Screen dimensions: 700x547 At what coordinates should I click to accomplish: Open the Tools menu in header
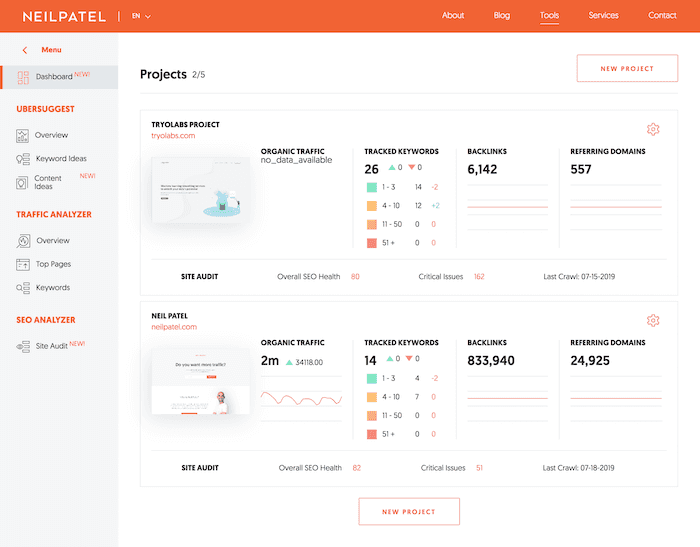click(x=549, y=16)
